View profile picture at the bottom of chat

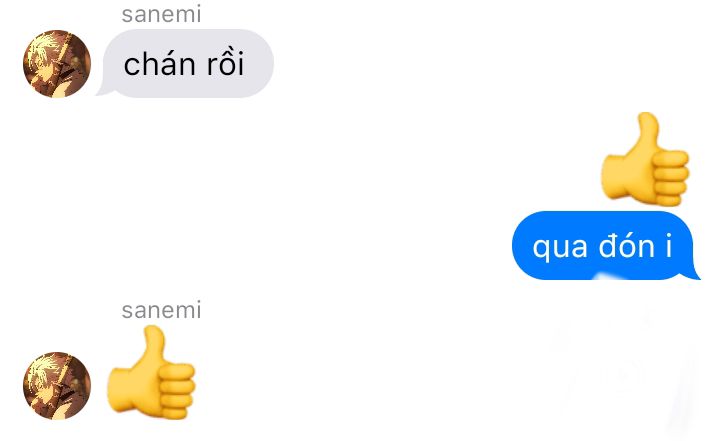(57, 386)
